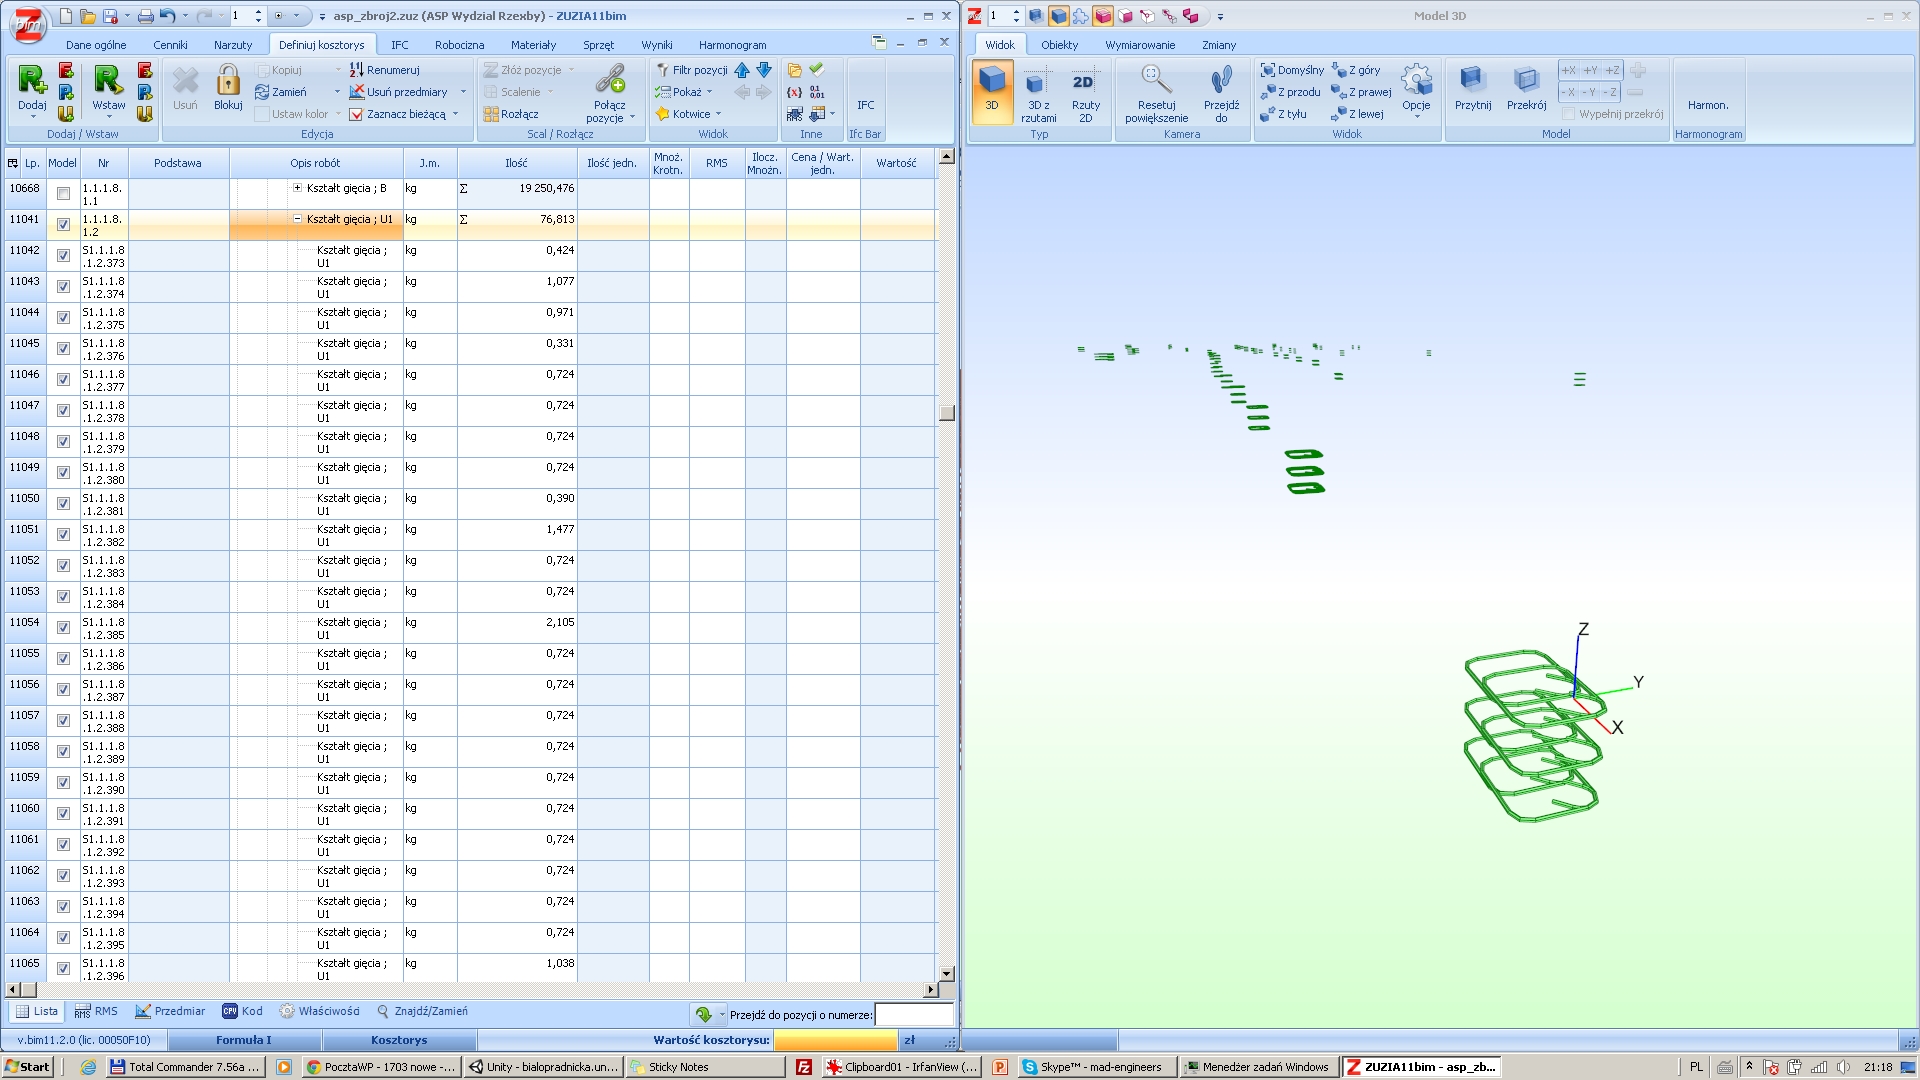The image size is (1920, 1080).
Task: Click the Znajdź/Zamień button
Action: pyautogui.click(x=422, y=1011)
